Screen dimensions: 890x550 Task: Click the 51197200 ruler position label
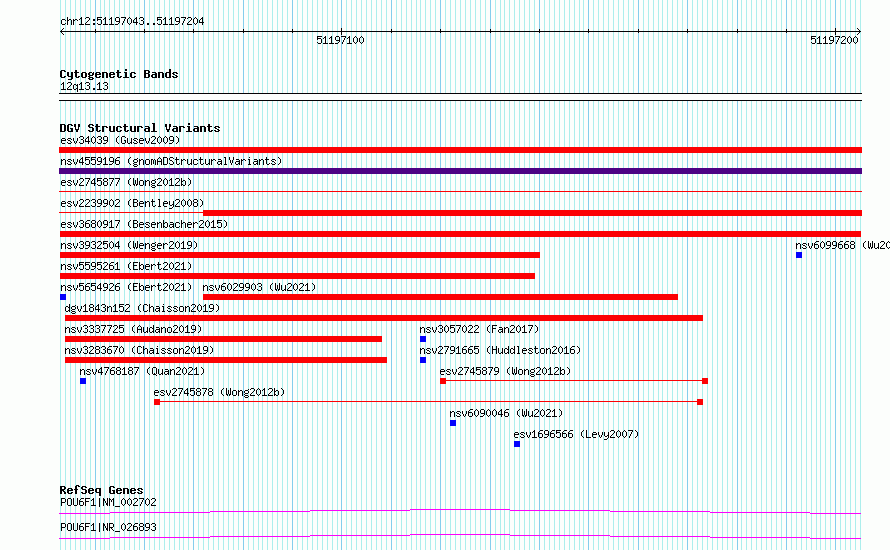(834, 40)
